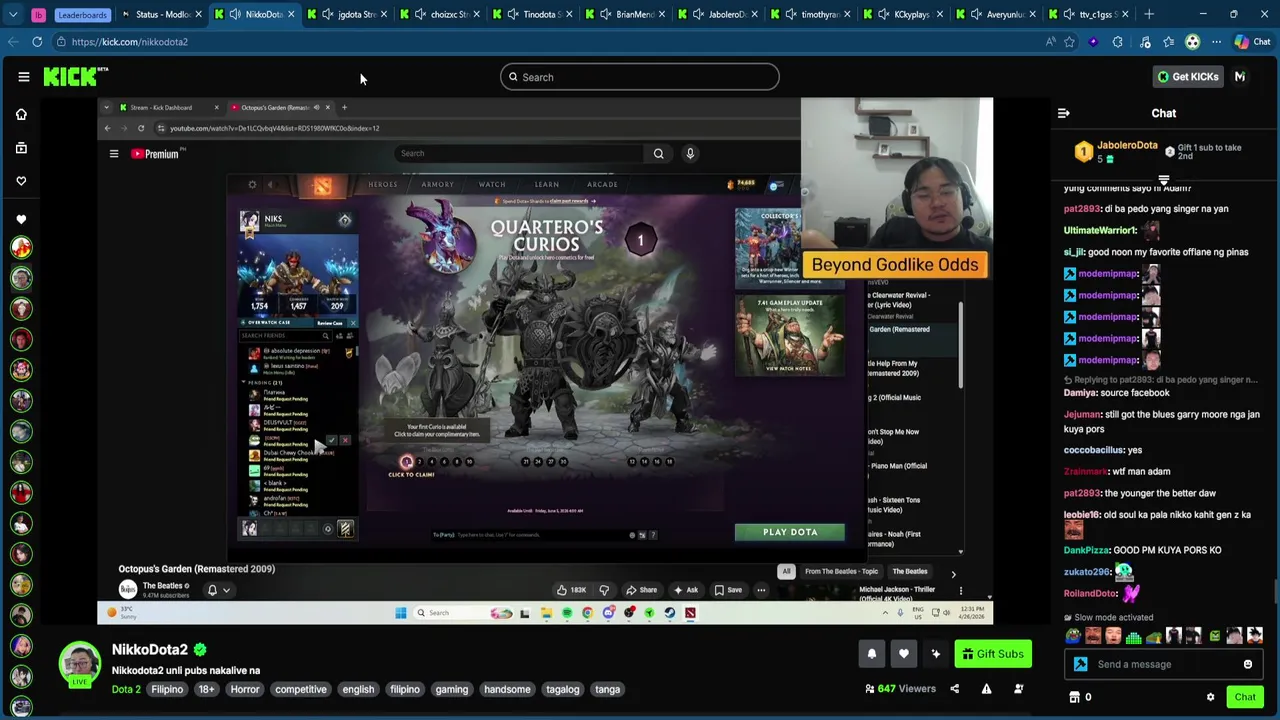Open the browser more options menu
Viewport: 1280px width, 720px height.
point(1216,42)
